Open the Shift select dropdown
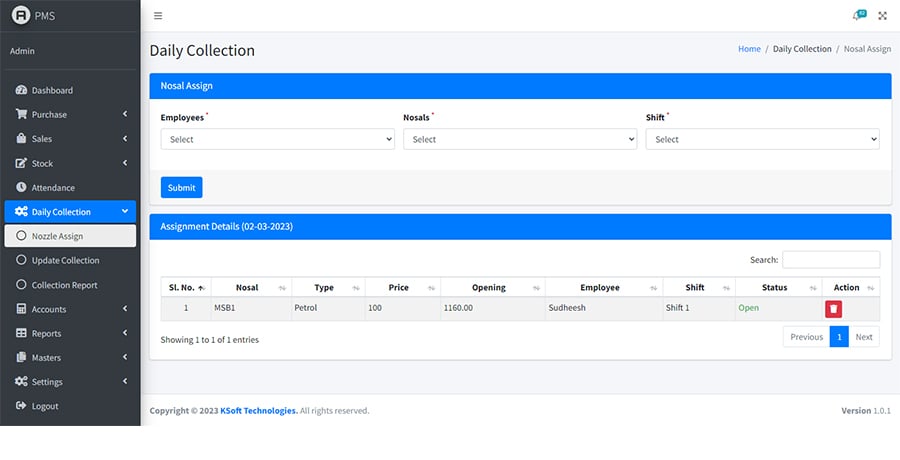The width and height of the screenshot is (900, 460). (x=762, y=140)
